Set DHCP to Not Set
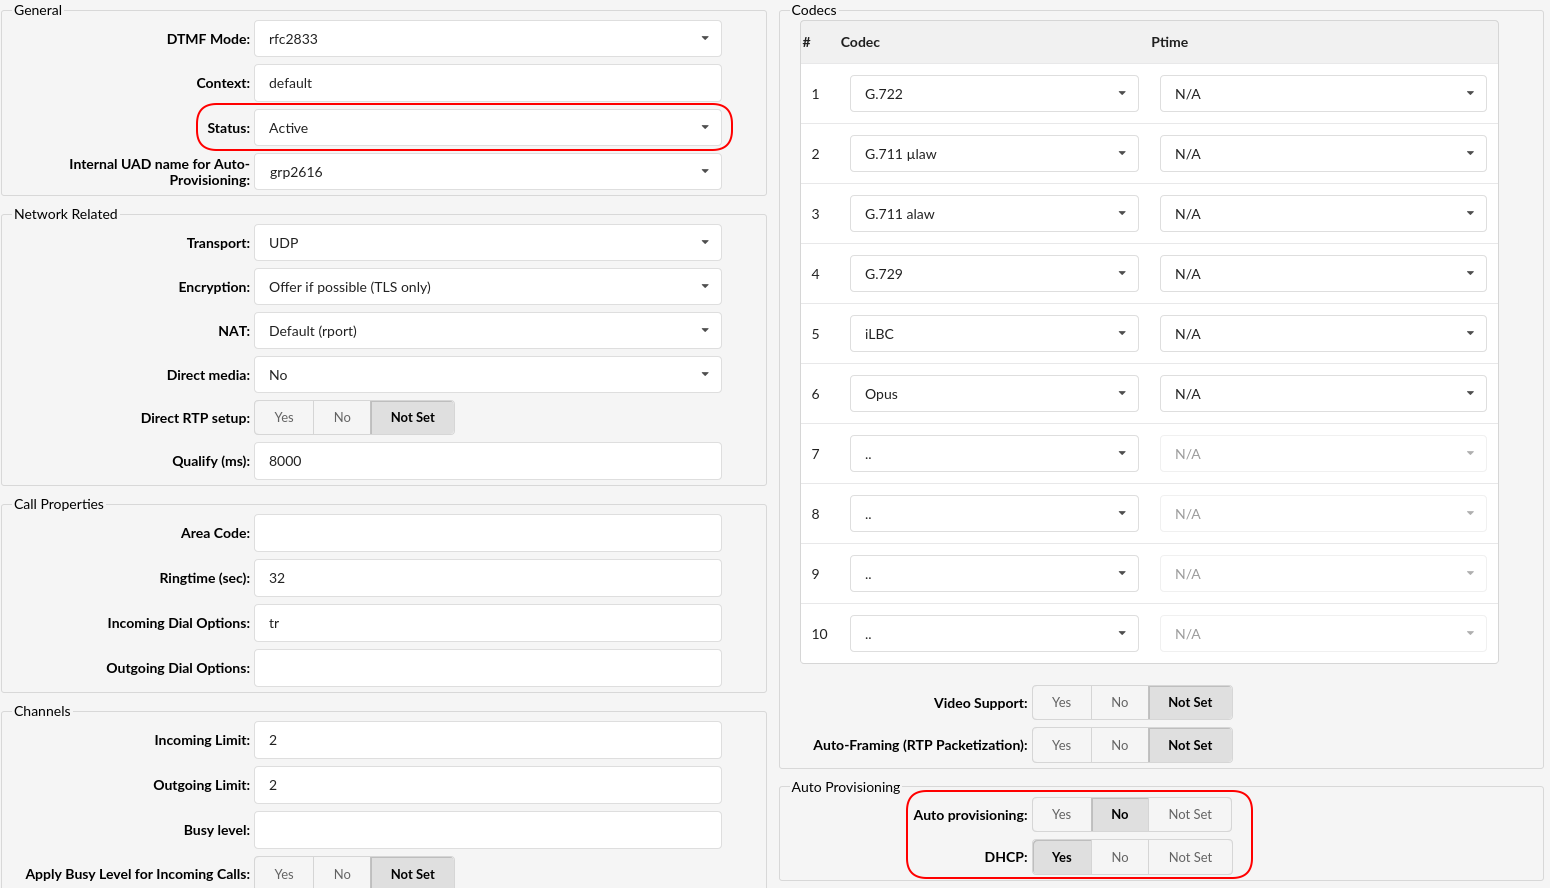Viewport: 1550px width, 888px height. [x=1190, y=858]
